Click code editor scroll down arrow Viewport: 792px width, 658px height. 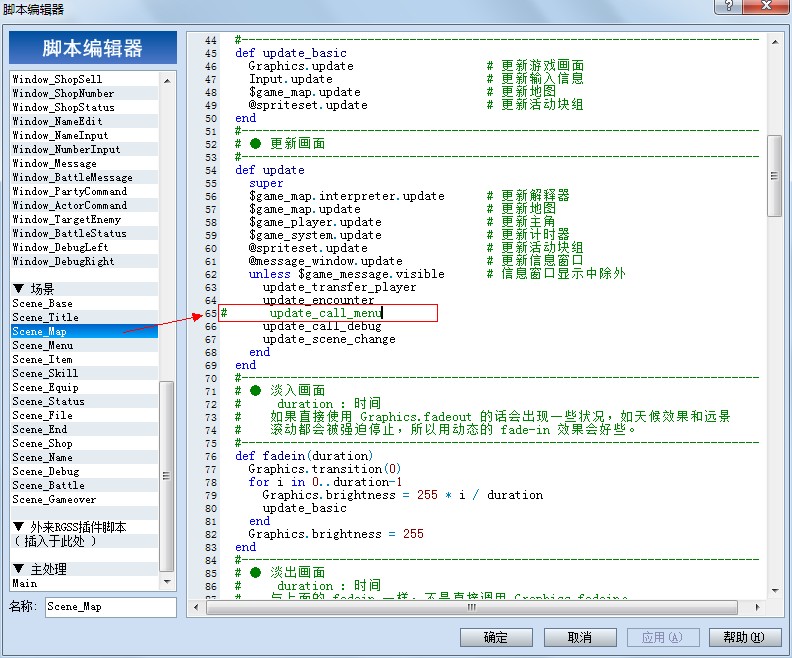(x=775, y=590)
